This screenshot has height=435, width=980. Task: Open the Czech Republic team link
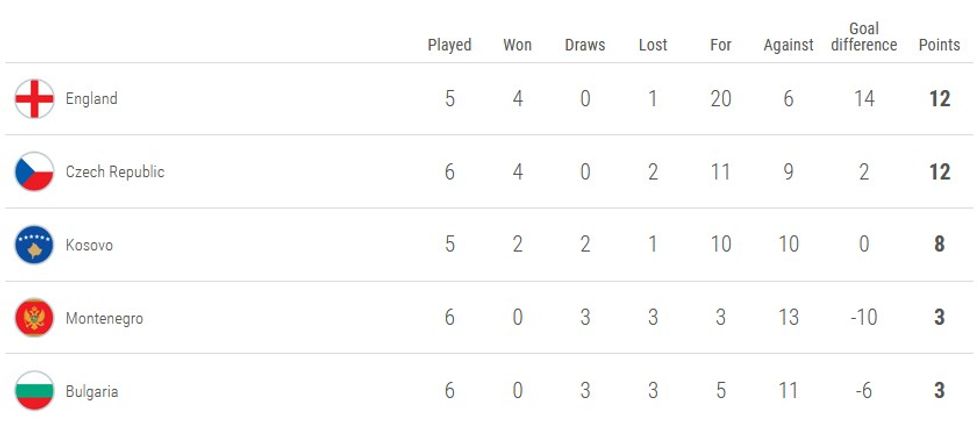[x=115, y=172]
